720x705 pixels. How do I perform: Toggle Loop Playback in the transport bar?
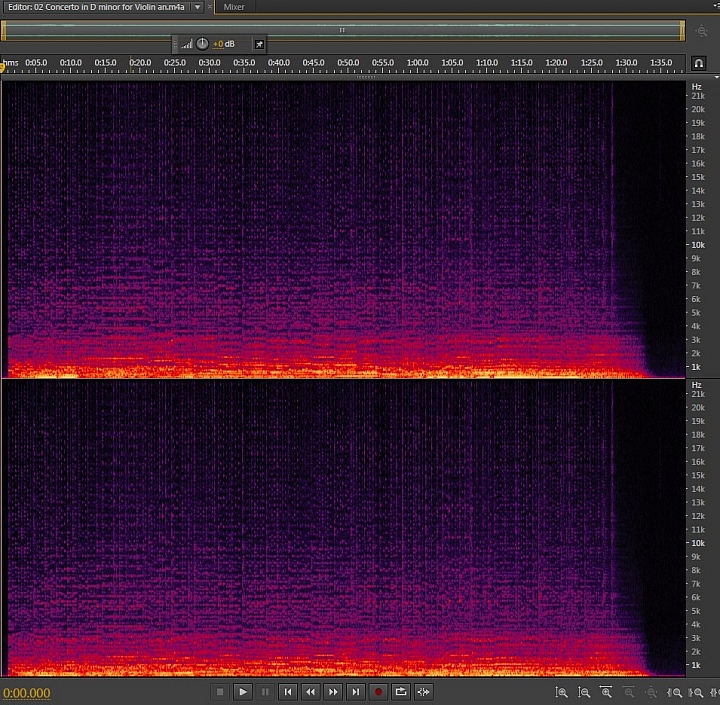point(401,692)
